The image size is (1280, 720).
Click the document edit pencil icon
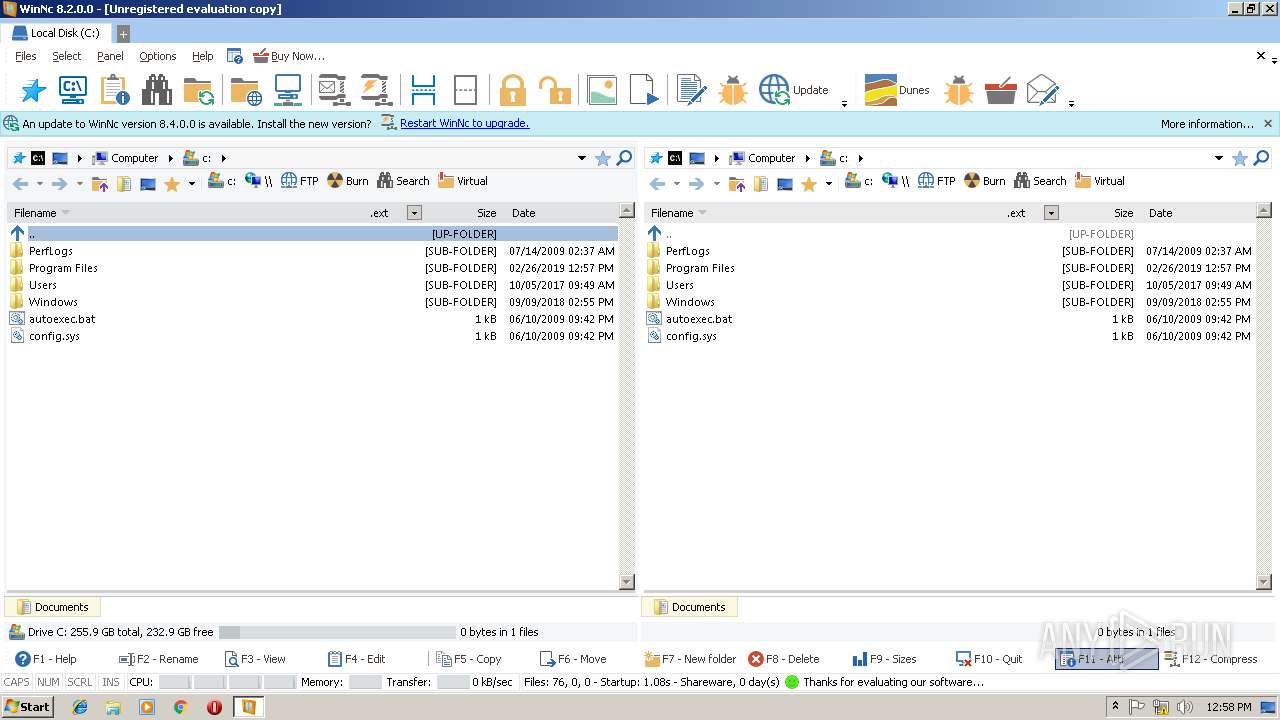pyautogui.click(x=691, y=90)
